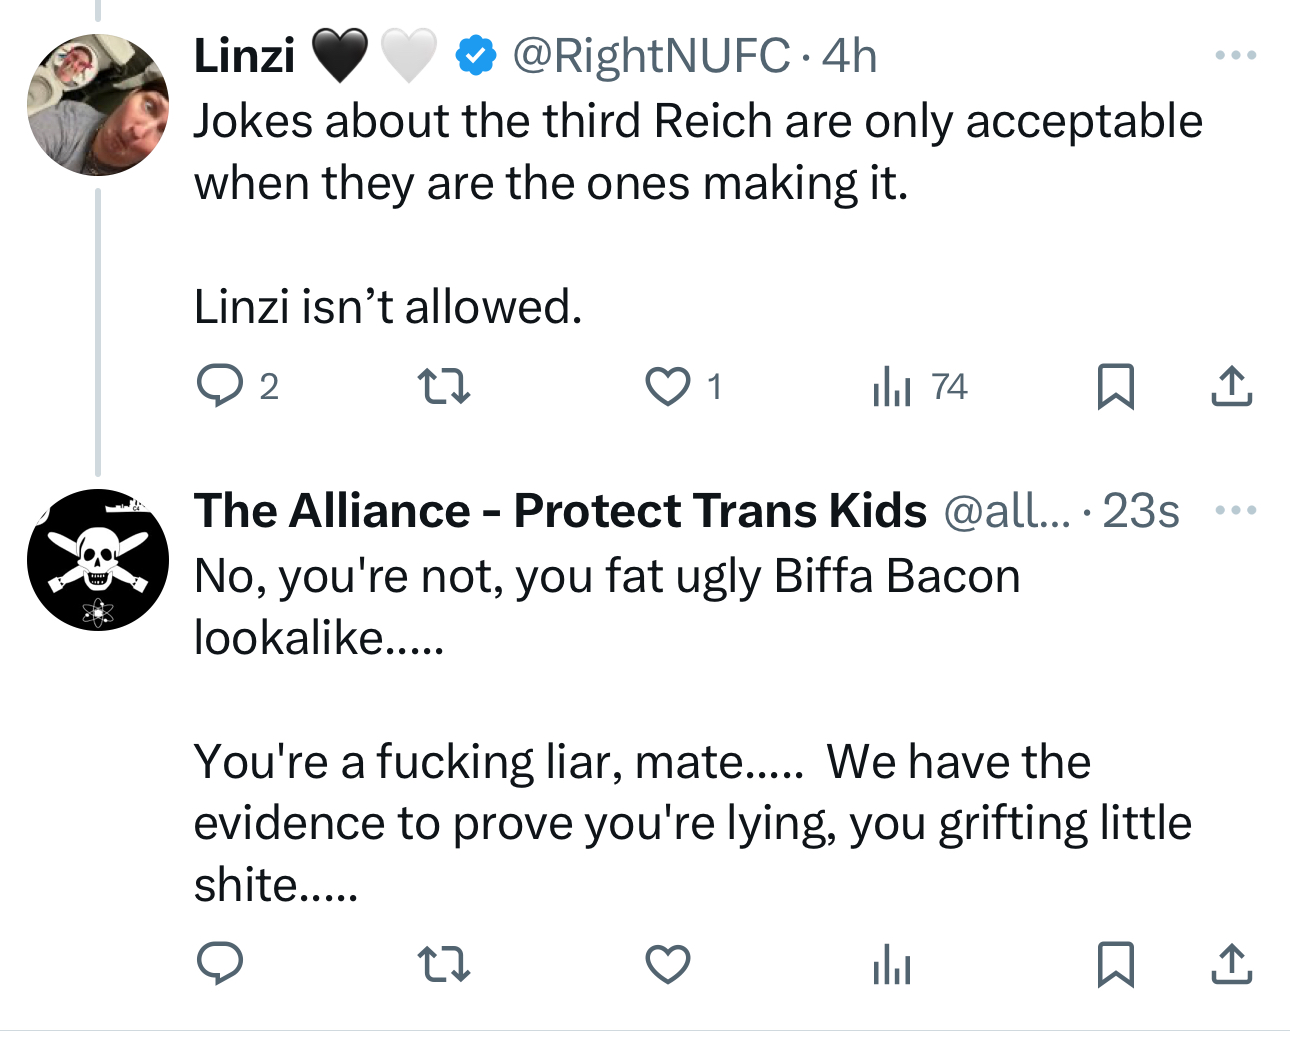Open the 23s timestamp link
Screen dimensions: 1290x1053
(1141, 511)
